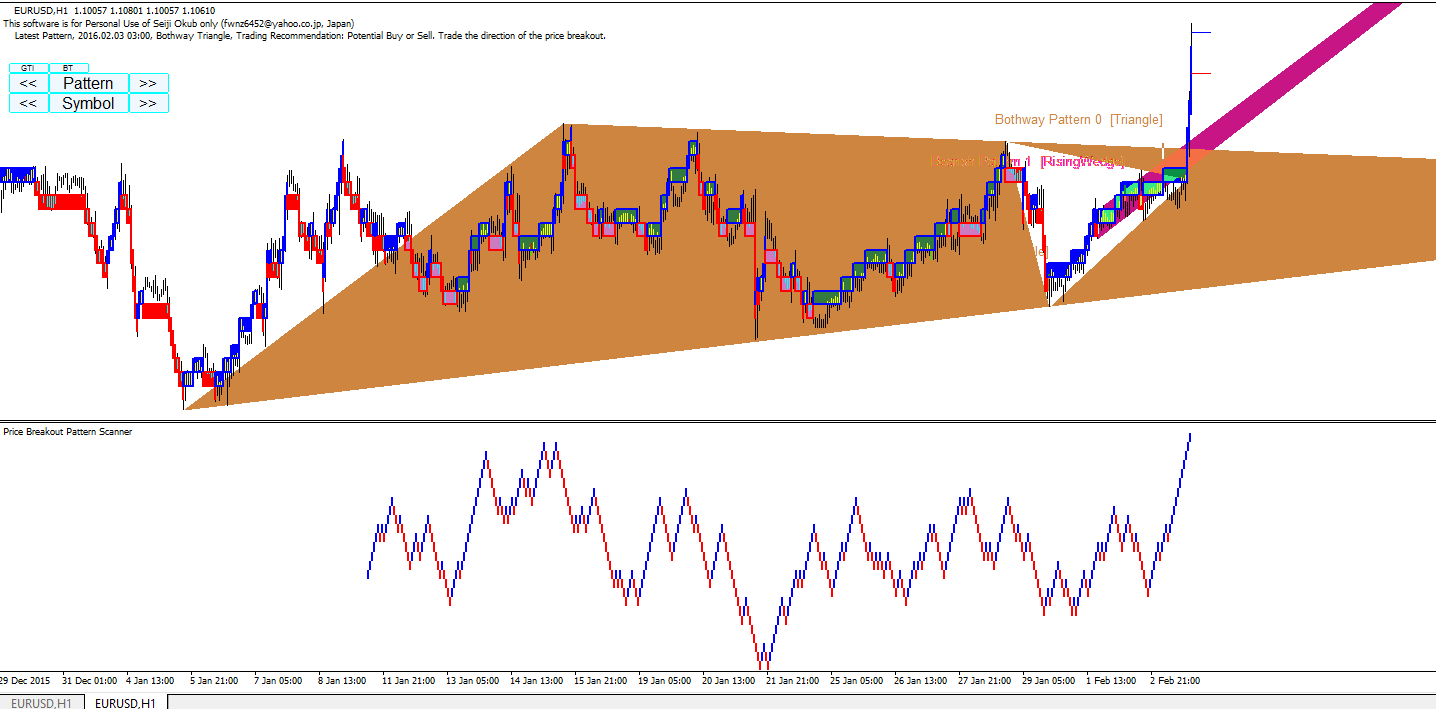
Task: Click the '4 Jan 13:00' time axis label
Action: pos(150,681)
